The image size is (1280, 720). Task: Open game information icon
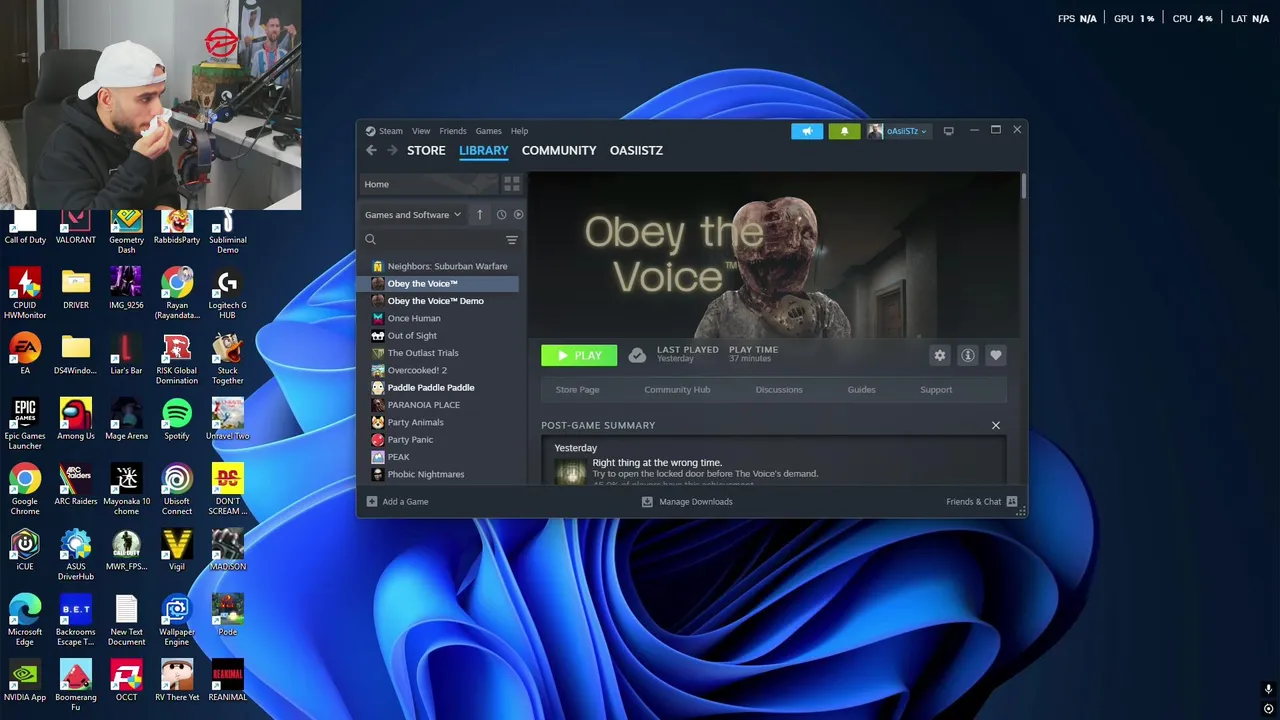tap(968, 355)
